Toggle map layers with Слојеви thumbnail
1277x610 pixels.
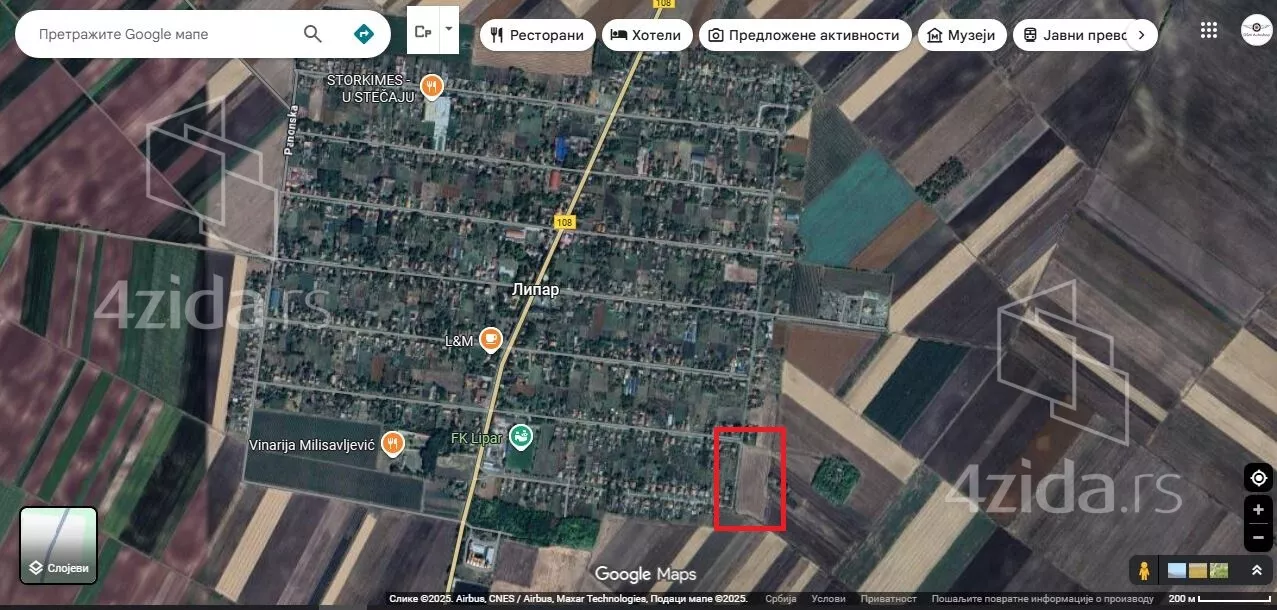pos(59,545)
